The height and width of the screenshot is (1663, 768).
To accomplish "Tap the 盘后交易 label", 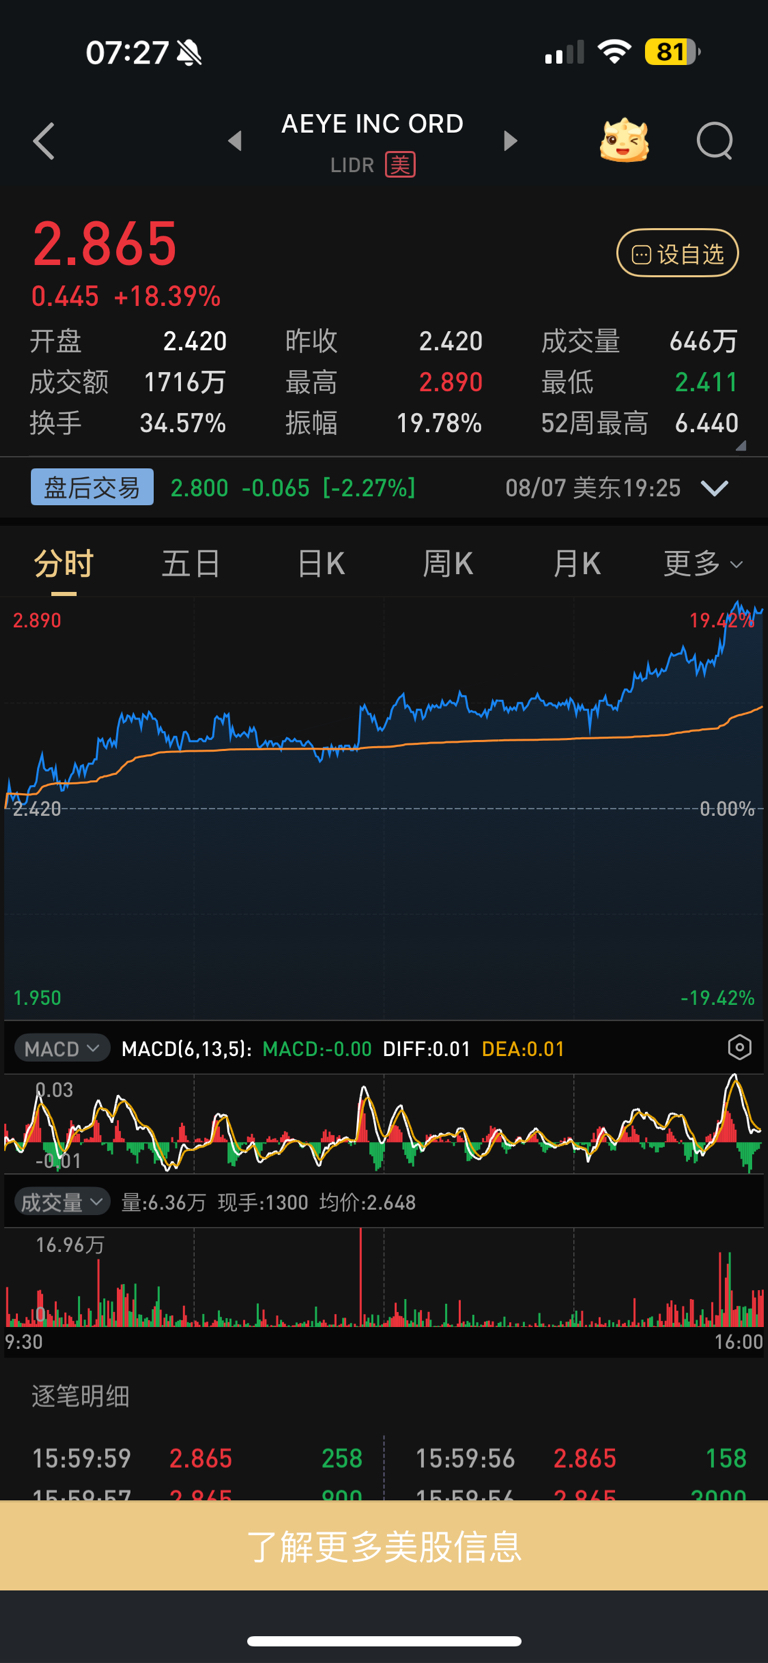I will tap(92, 487).
